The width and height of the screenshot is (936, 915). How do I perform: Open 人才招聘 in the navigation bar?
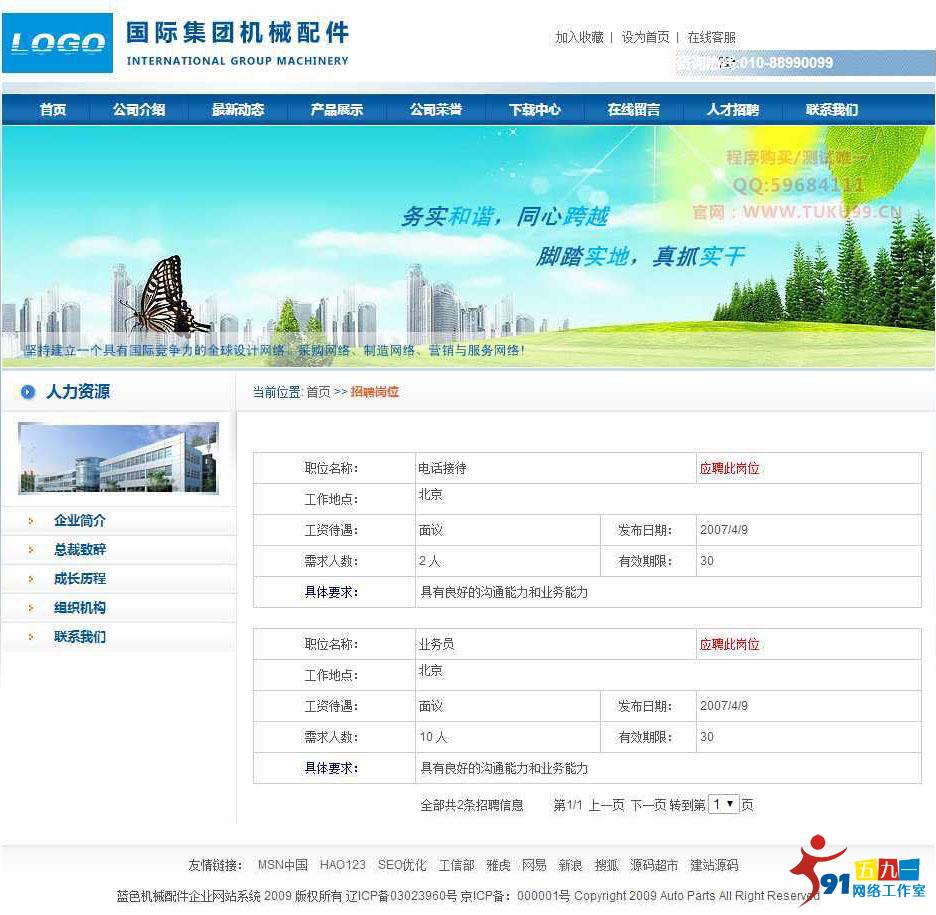(732, 110)
